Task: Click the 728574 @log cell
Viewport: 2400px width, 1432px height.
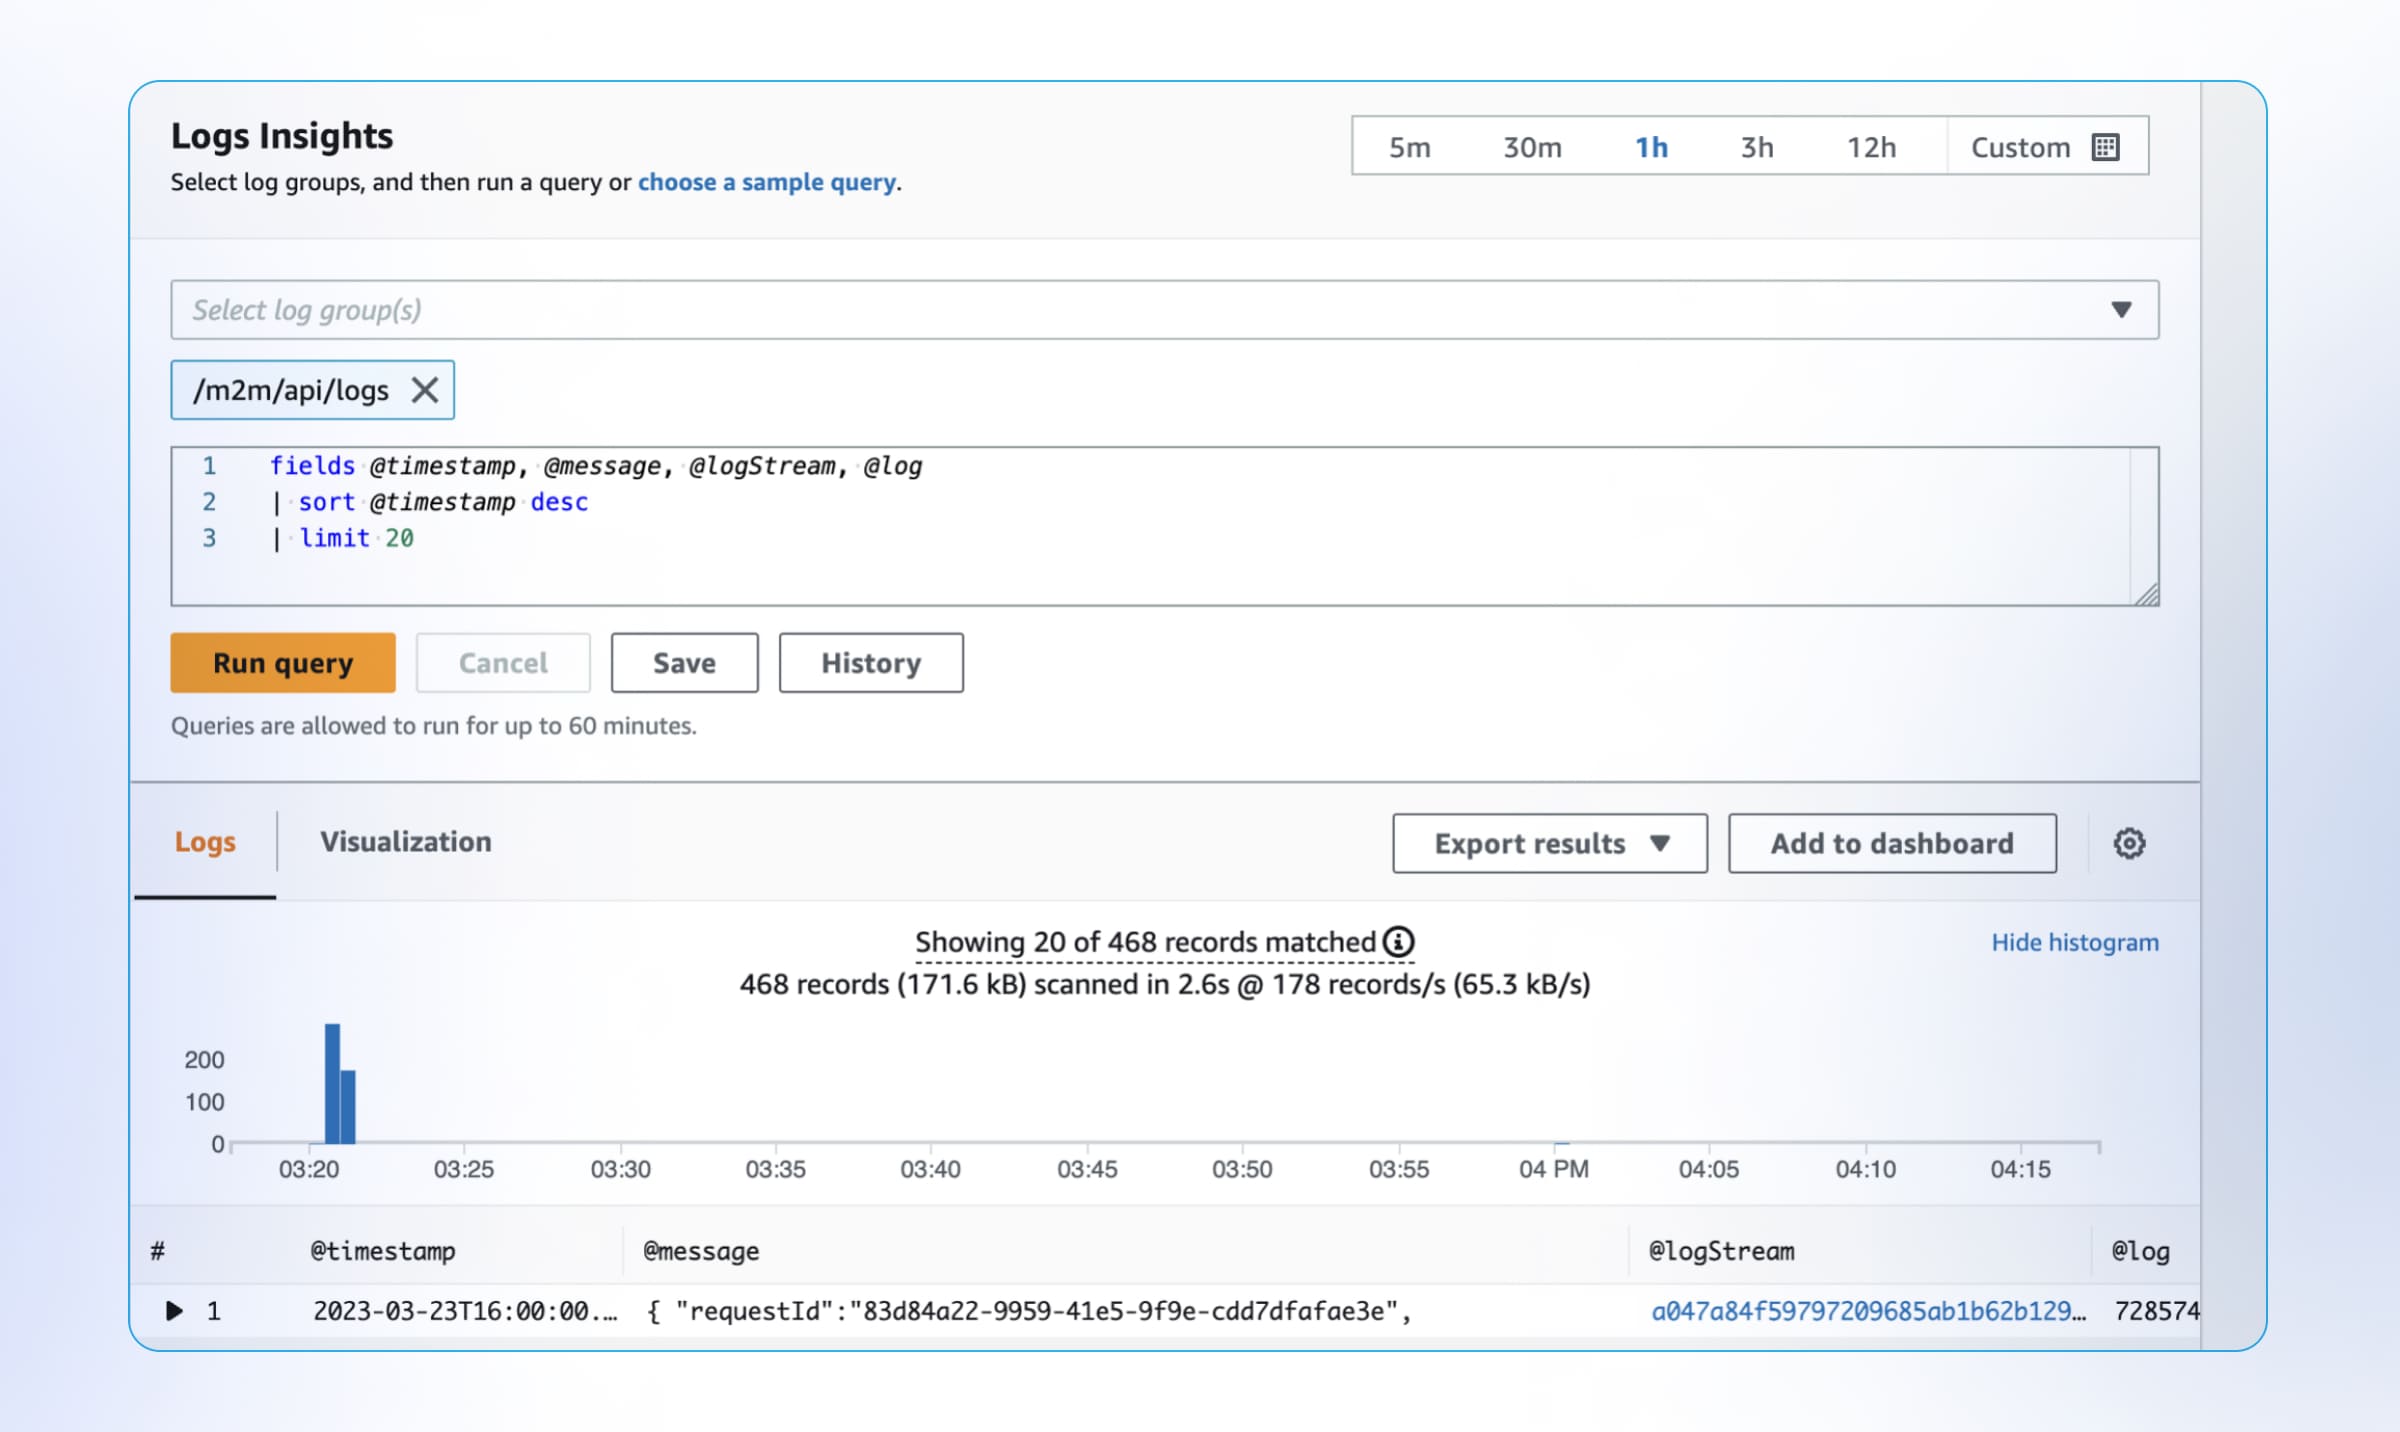Action: tap(2157, 1311)
